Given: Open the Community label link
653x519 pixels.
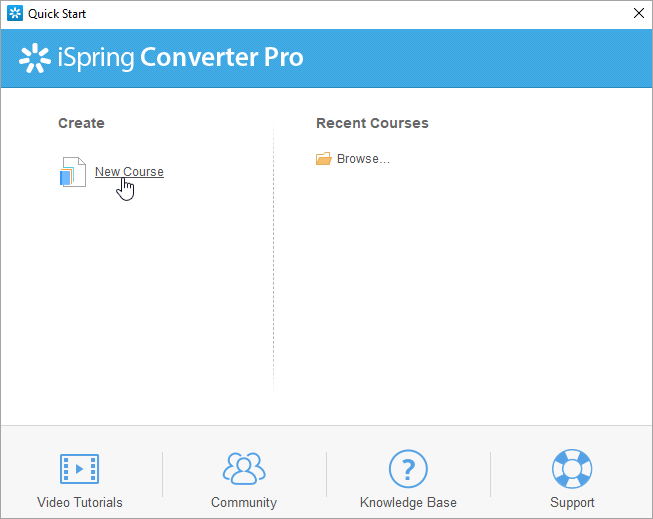Looking at the screenshot, I should click(x=244, y=502).
